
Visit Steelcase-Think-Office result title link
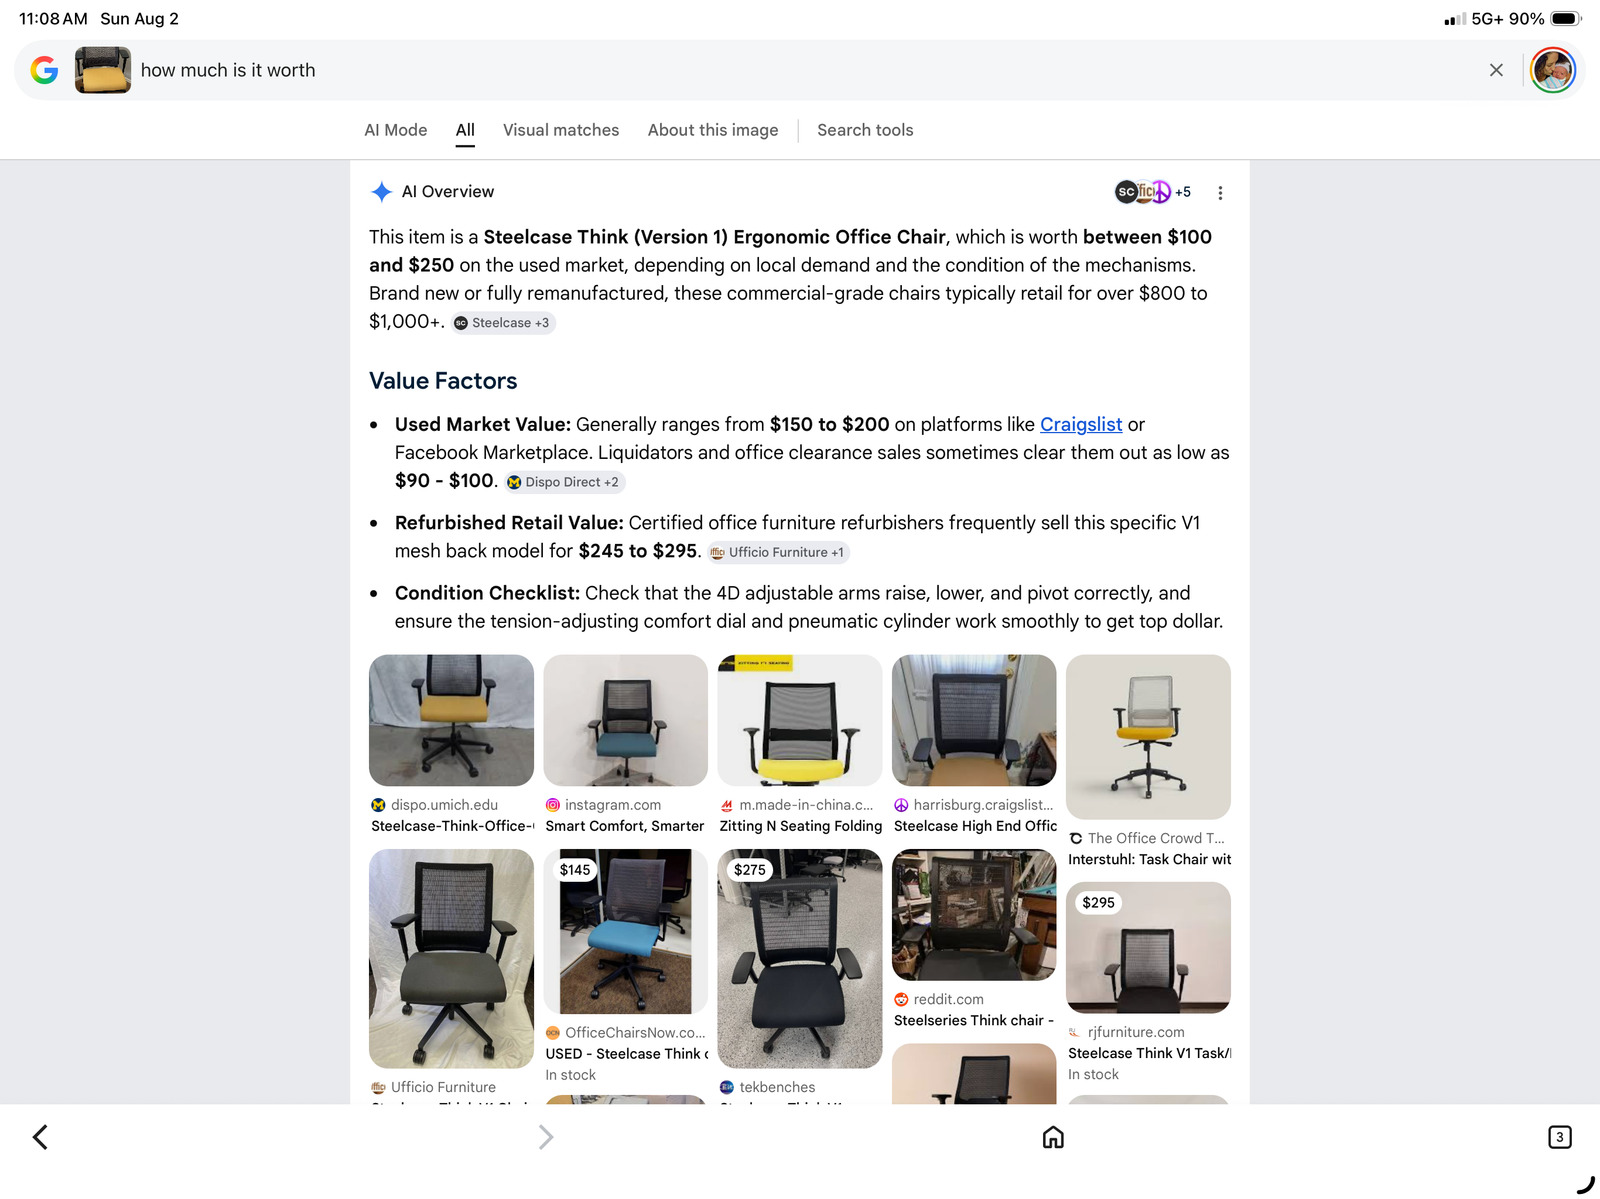pos(452,826)
